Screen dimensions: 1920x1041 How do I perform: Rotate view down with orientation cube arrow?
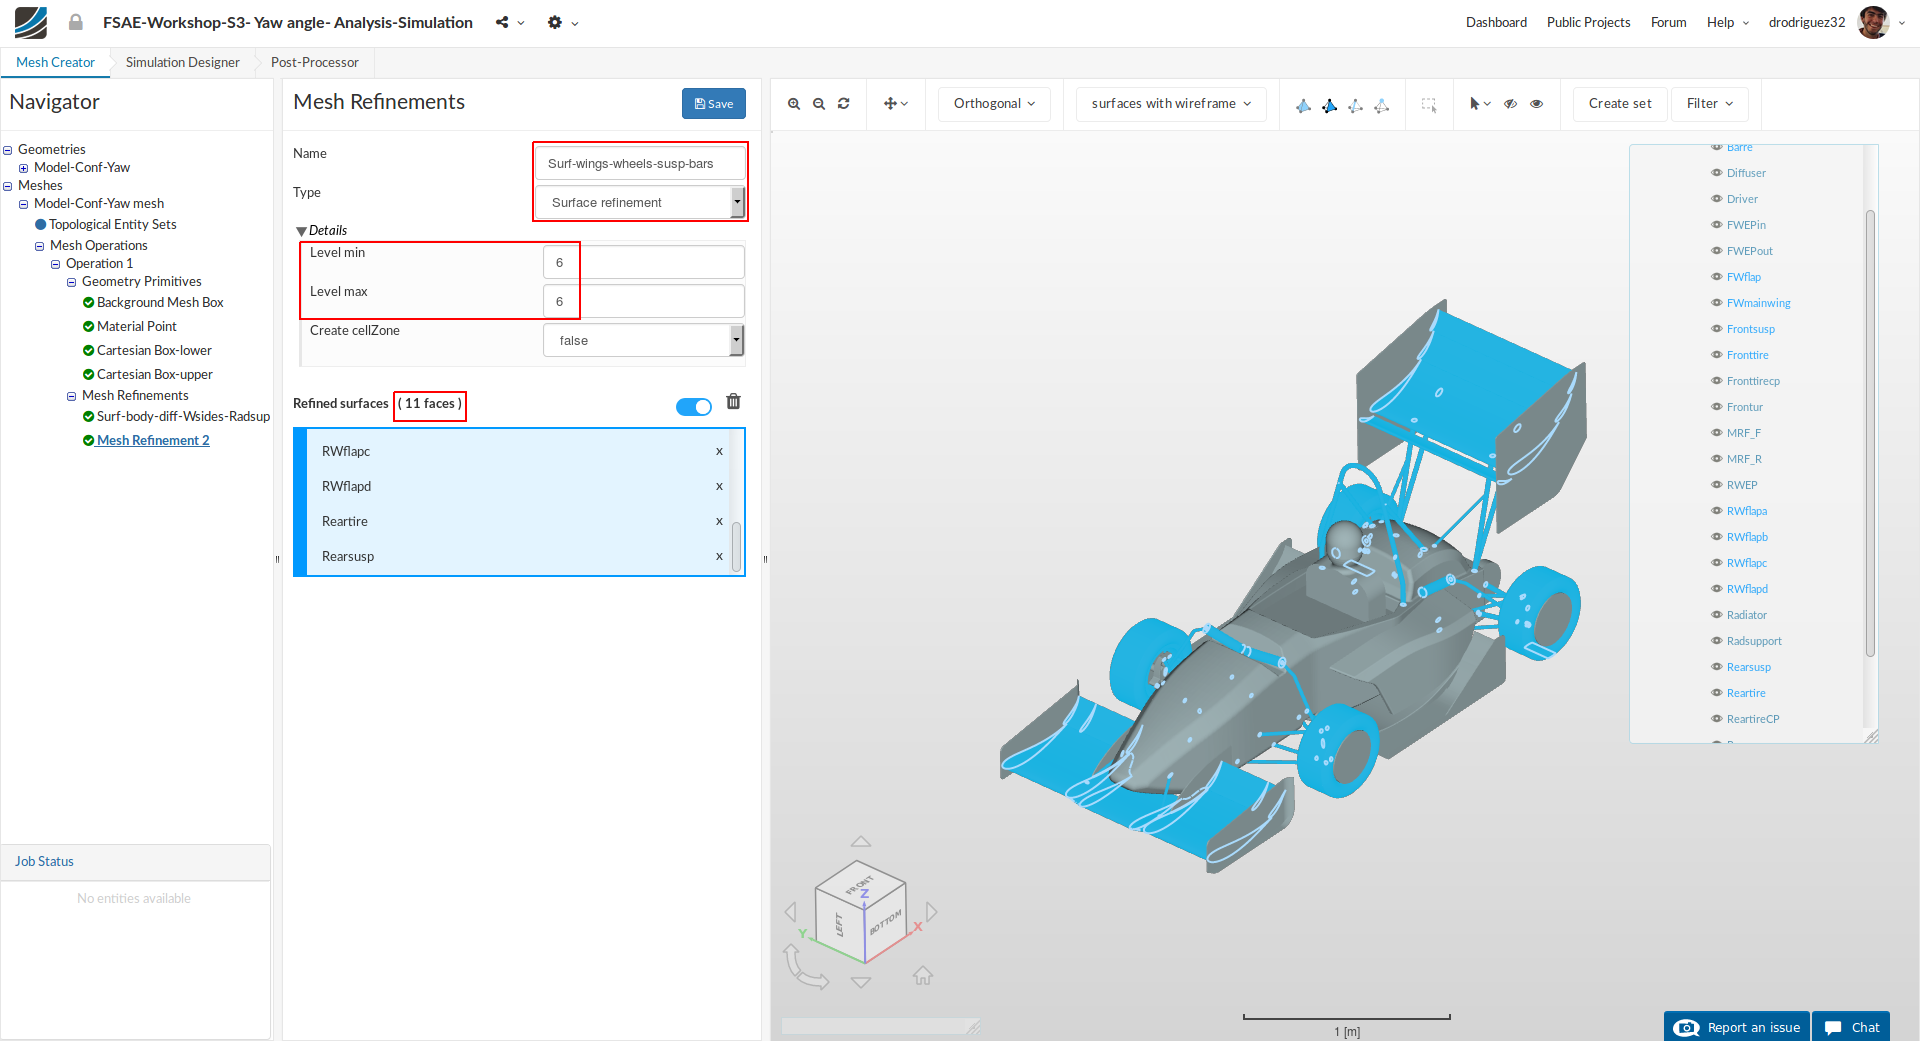pyautogui.click(x=861, y=982)
